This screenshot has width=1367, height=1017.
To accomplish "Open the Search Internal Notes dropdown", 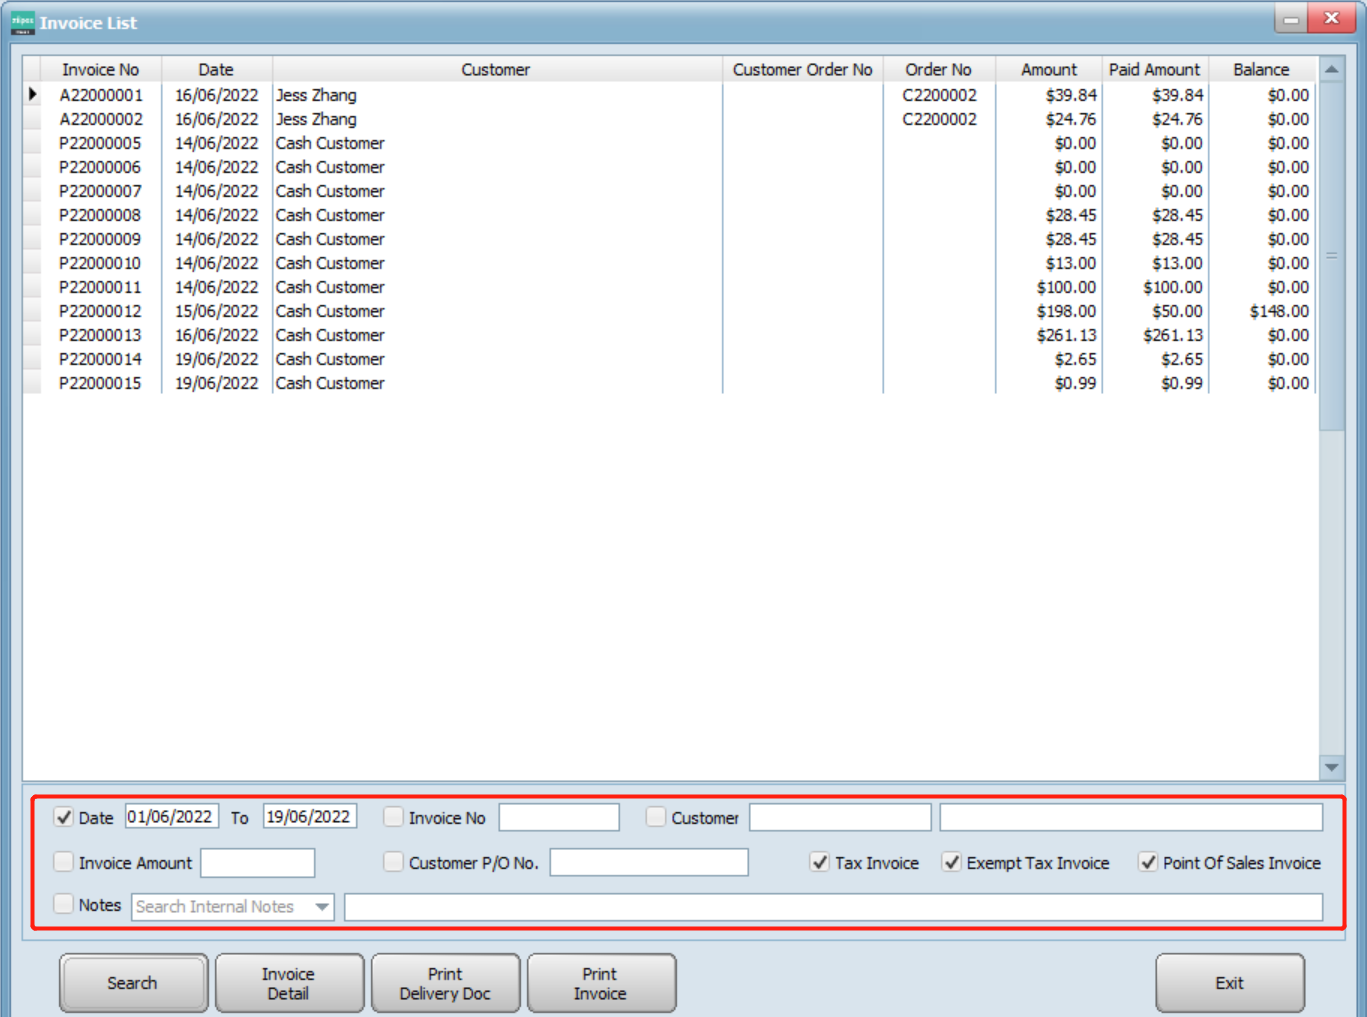I will tap(320, 907).
